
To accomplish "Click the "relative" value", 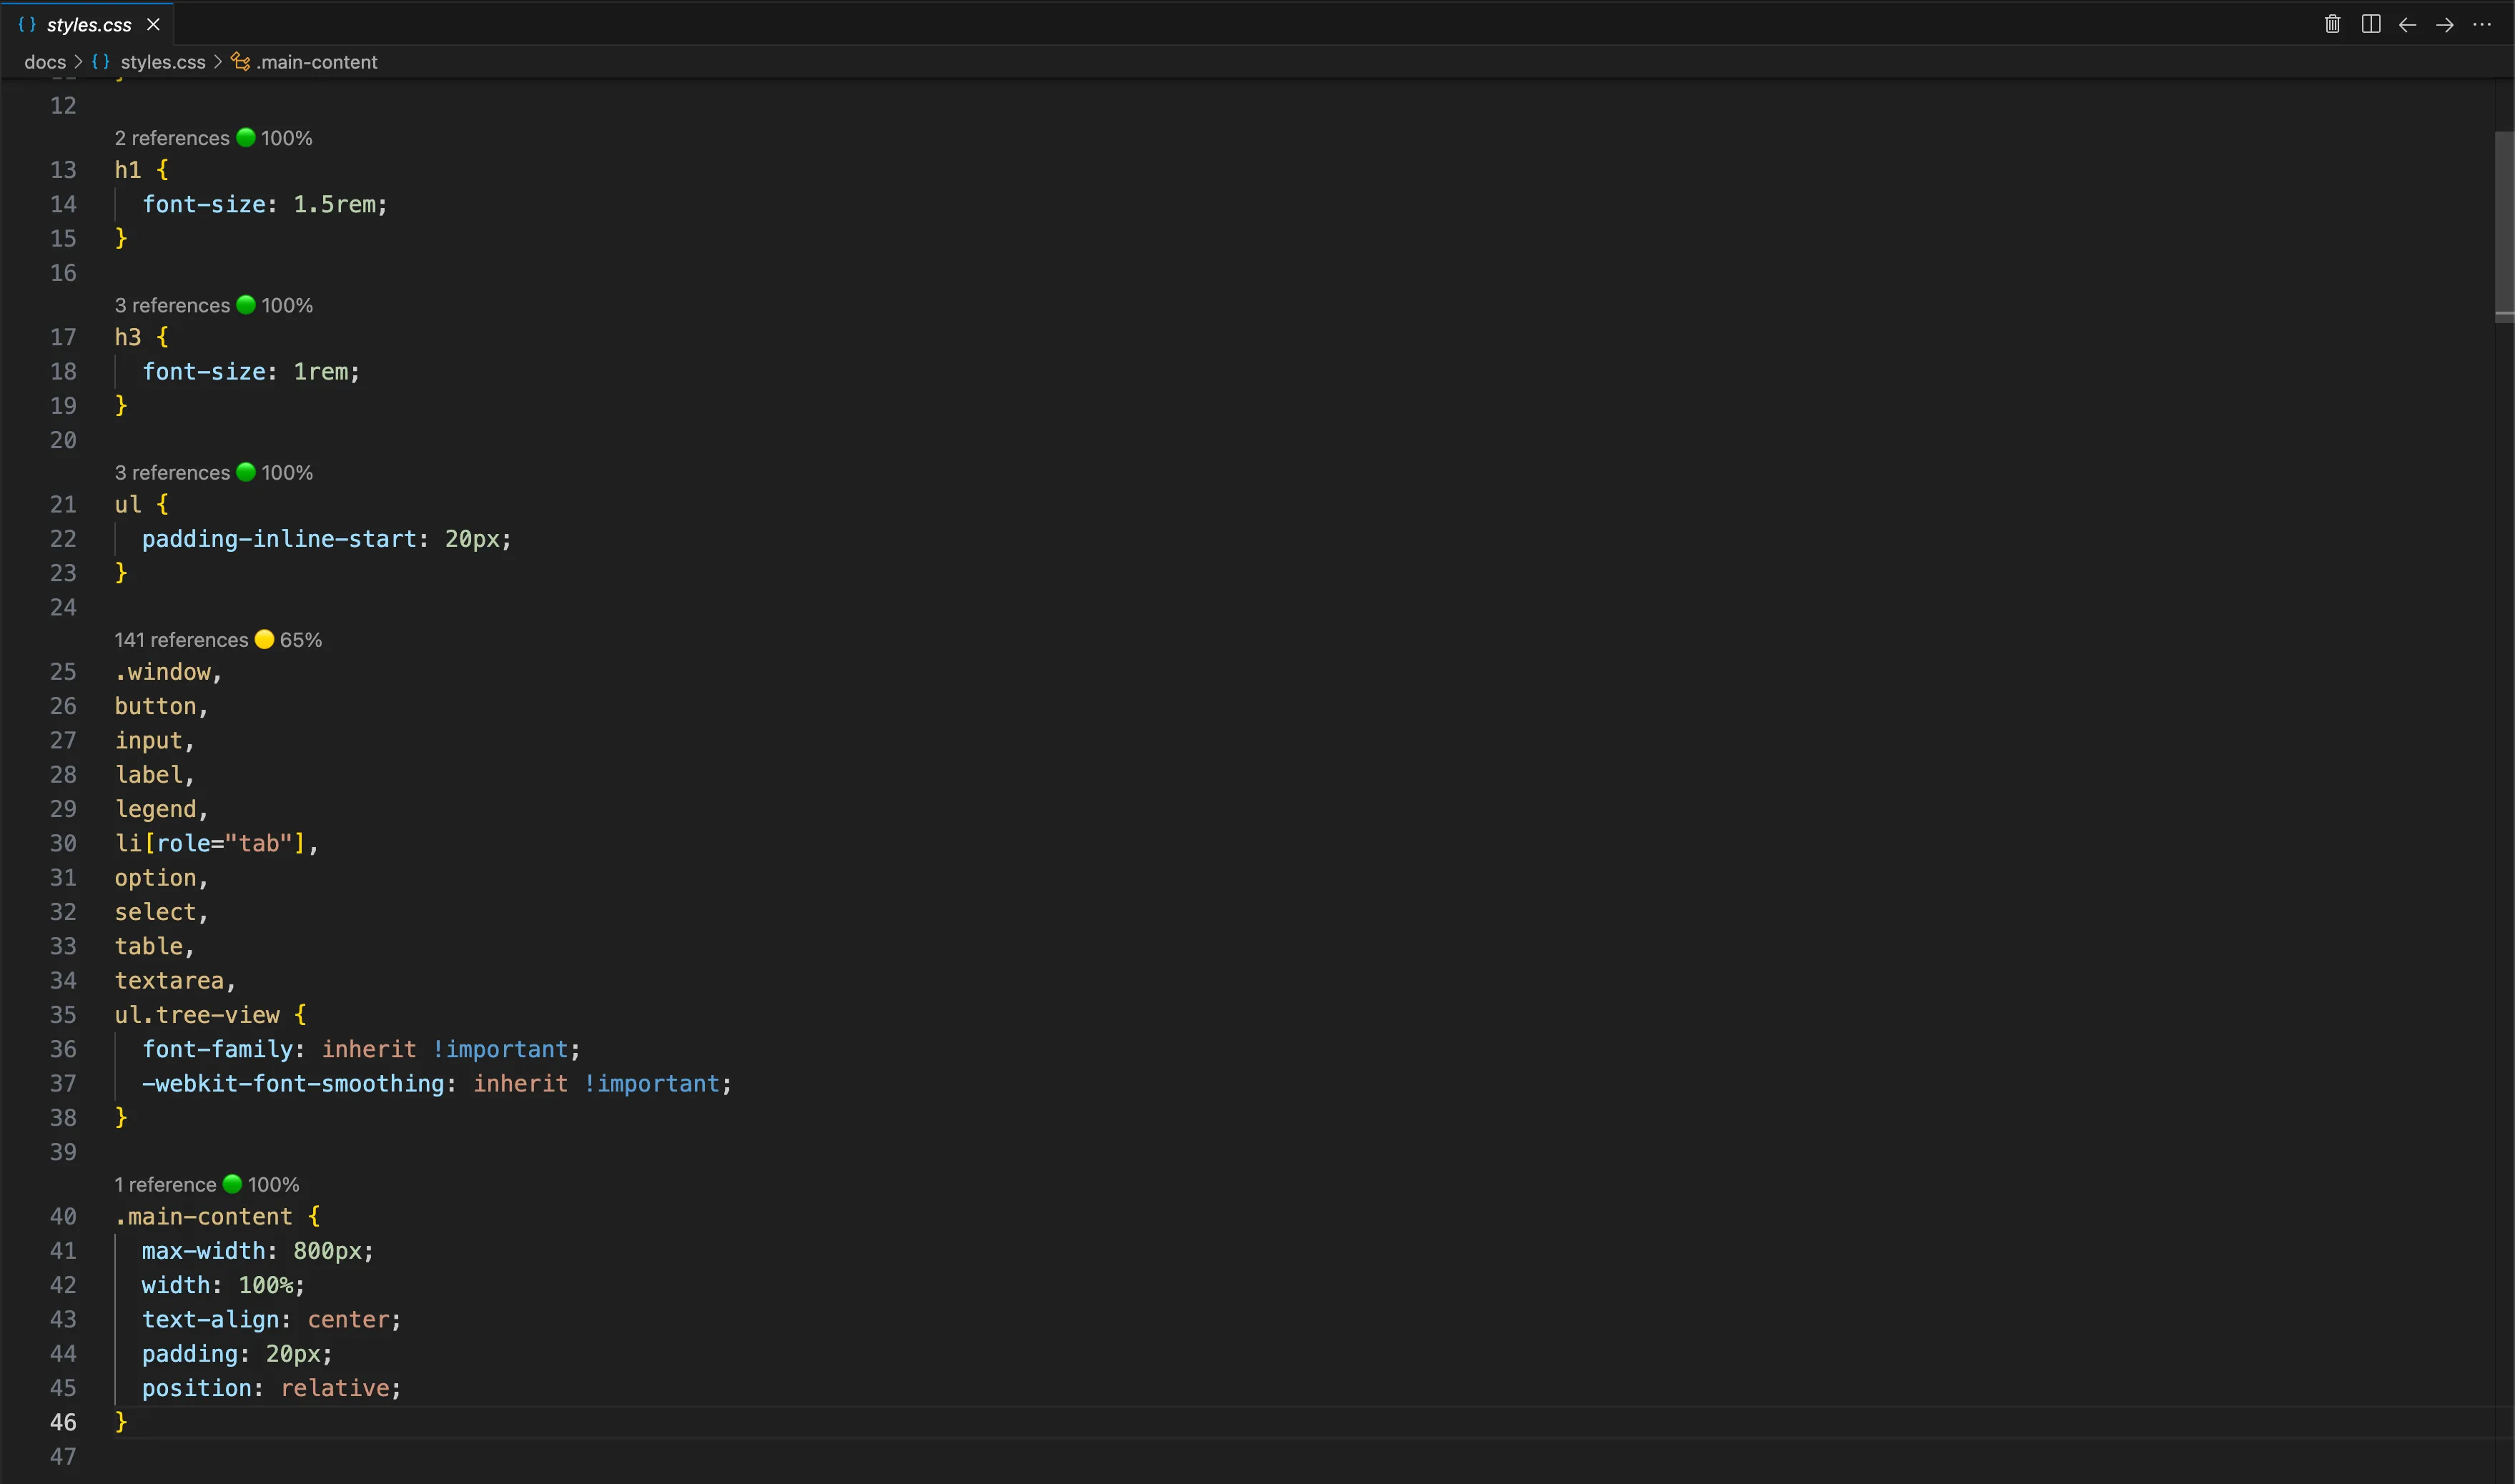I will tap(334, 1388).
